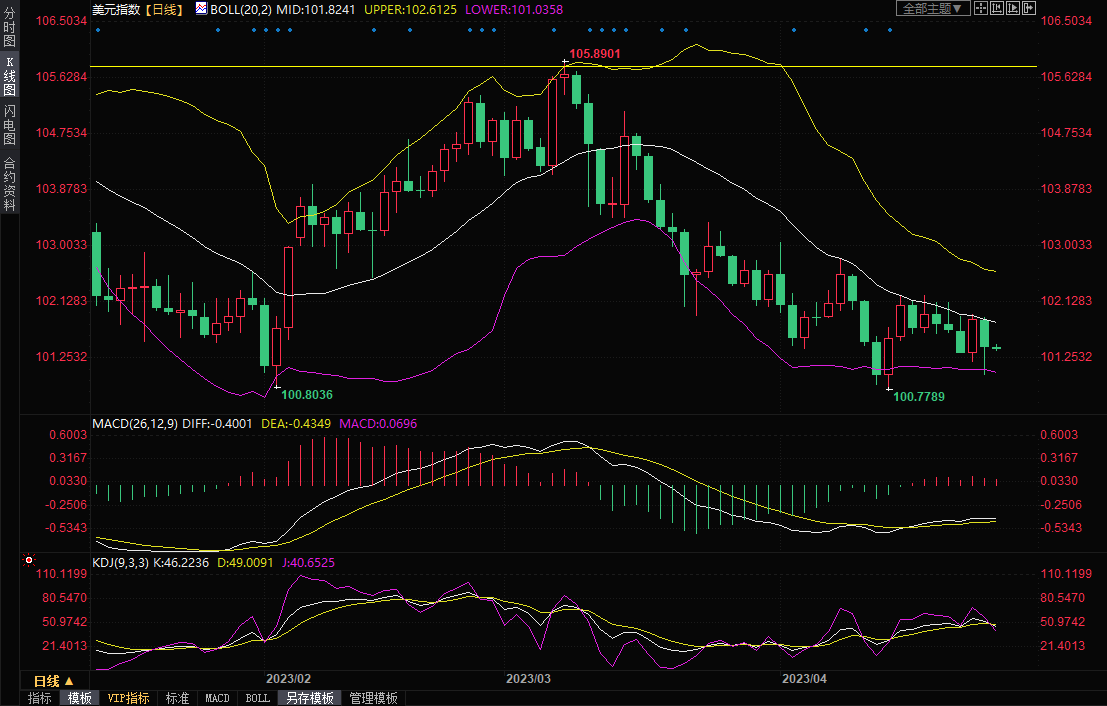
Task: Click the red gear icon beside KDJ panel
Action: click(x=28, y=562)
